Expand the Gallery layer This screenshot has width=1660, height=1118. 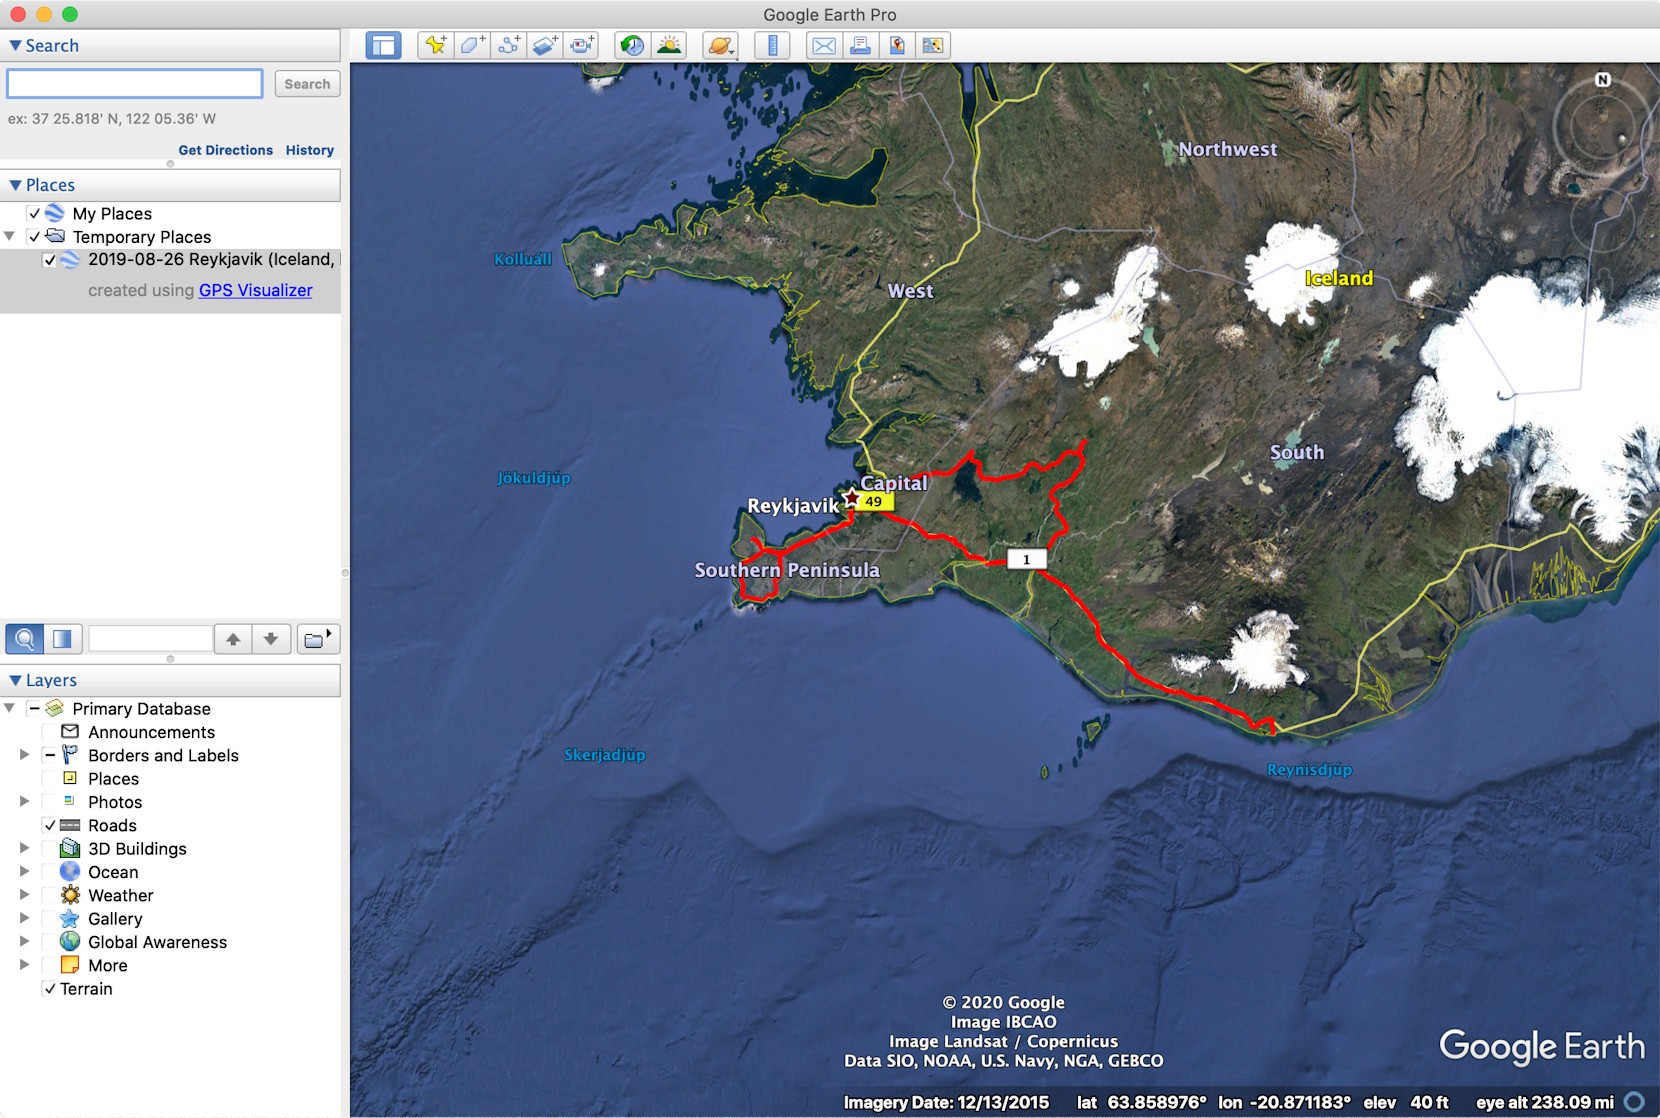coord(25,918)
